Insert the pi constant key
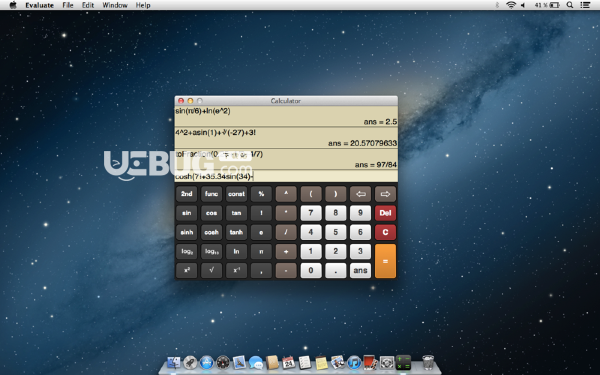This screenshot has height=375, width=600. (x=261, y=251)
